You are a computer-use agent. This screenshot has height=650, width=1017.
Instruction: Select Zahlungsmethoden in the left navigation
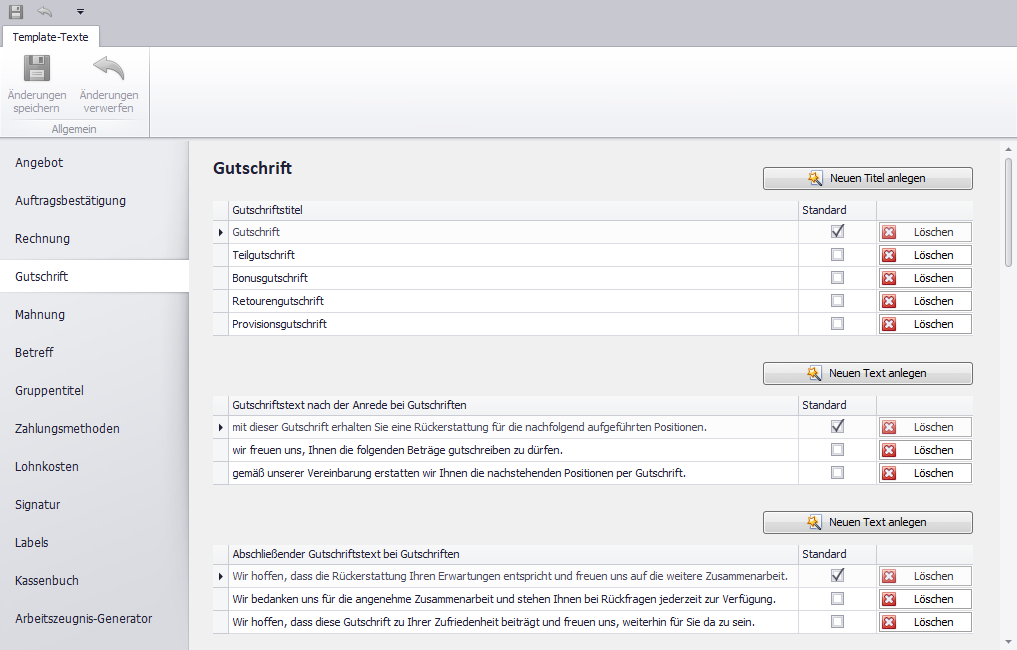[x=67, y=429]
